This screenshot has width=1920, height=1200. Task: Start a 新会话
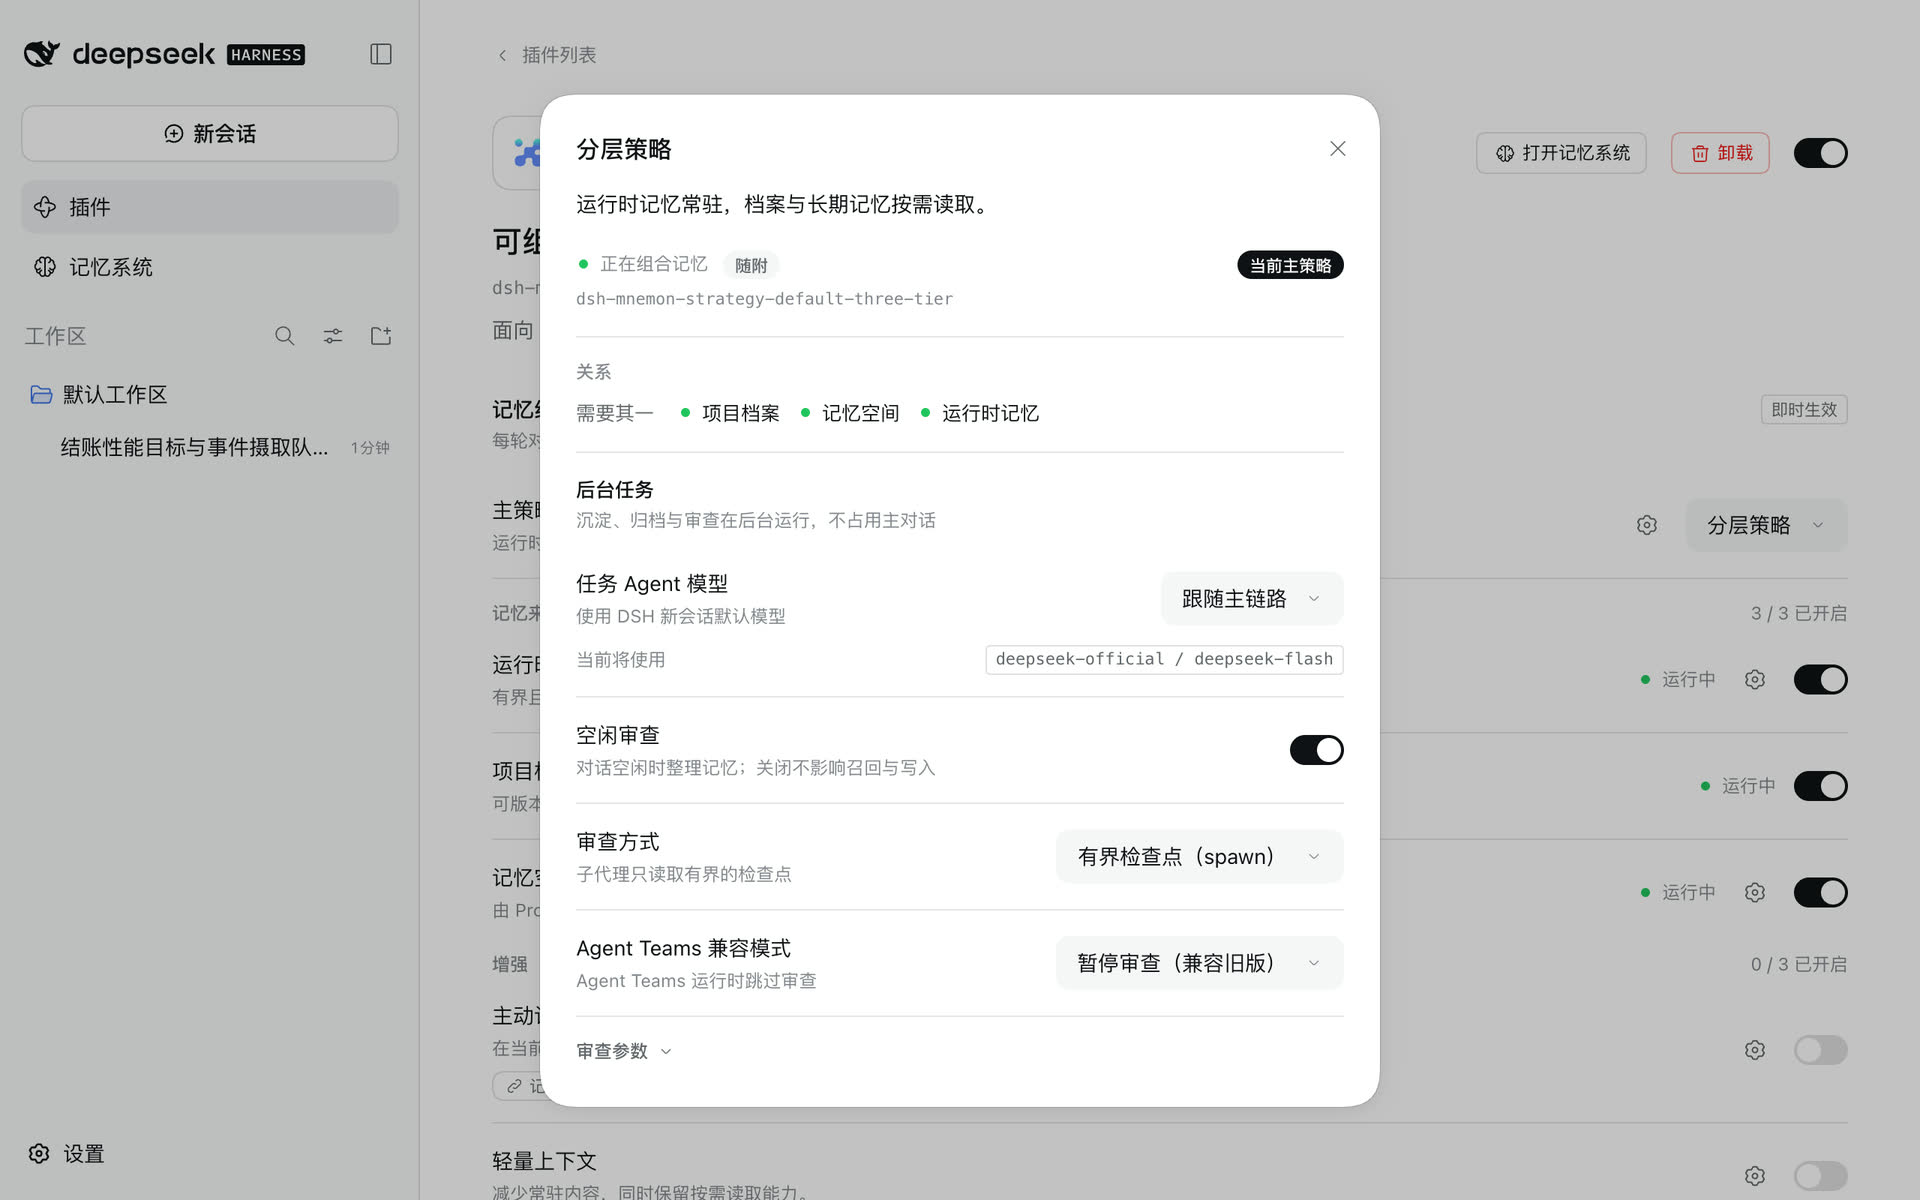pos(210,134)
